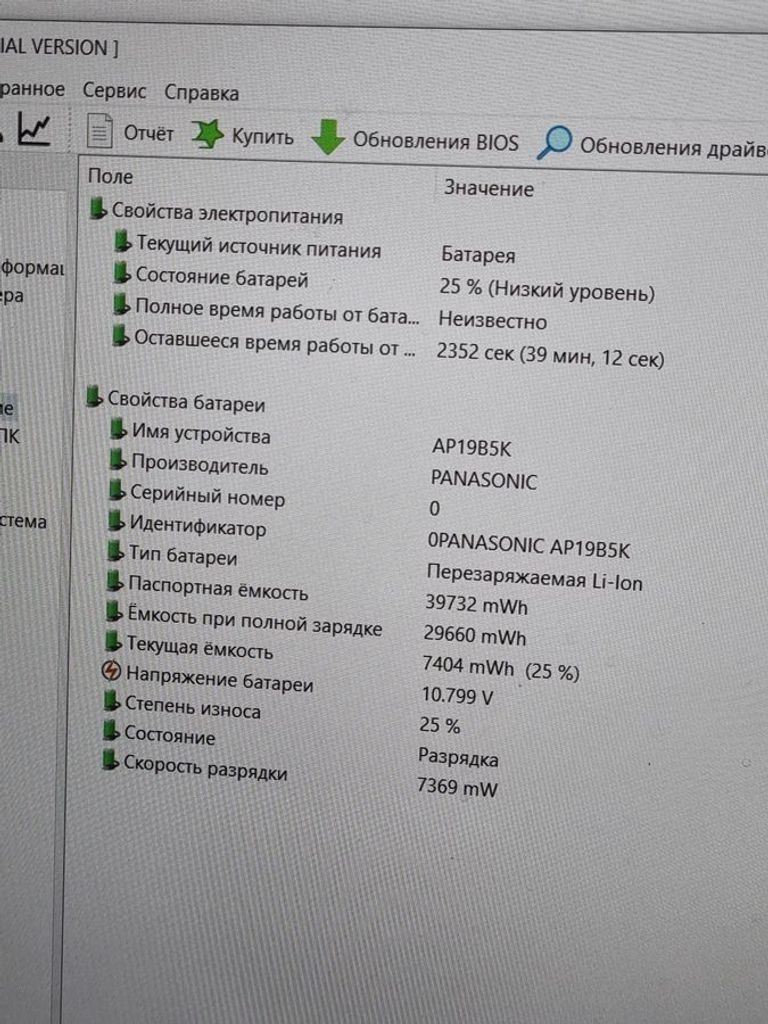Open Обновления драйверов

click(x=673, y=147)
